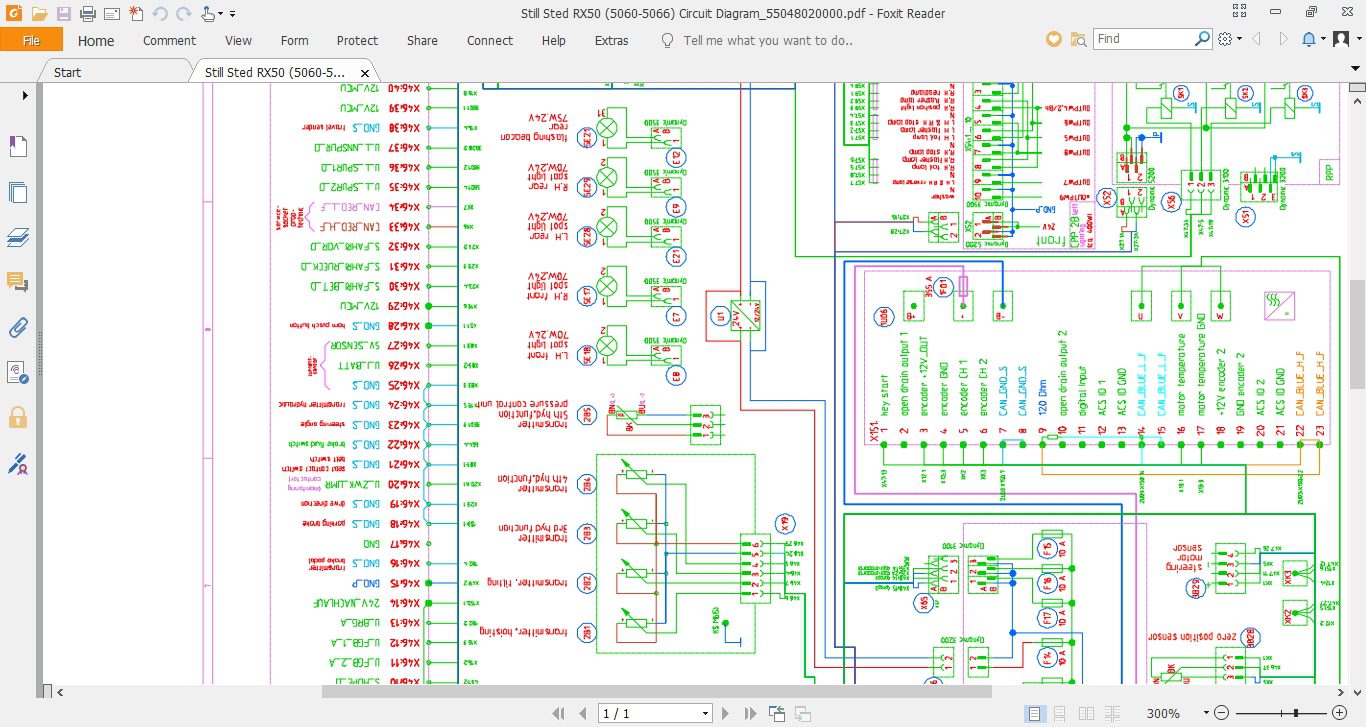
Task: Switch to the Start document tab
Action: [x=67, y=72]
